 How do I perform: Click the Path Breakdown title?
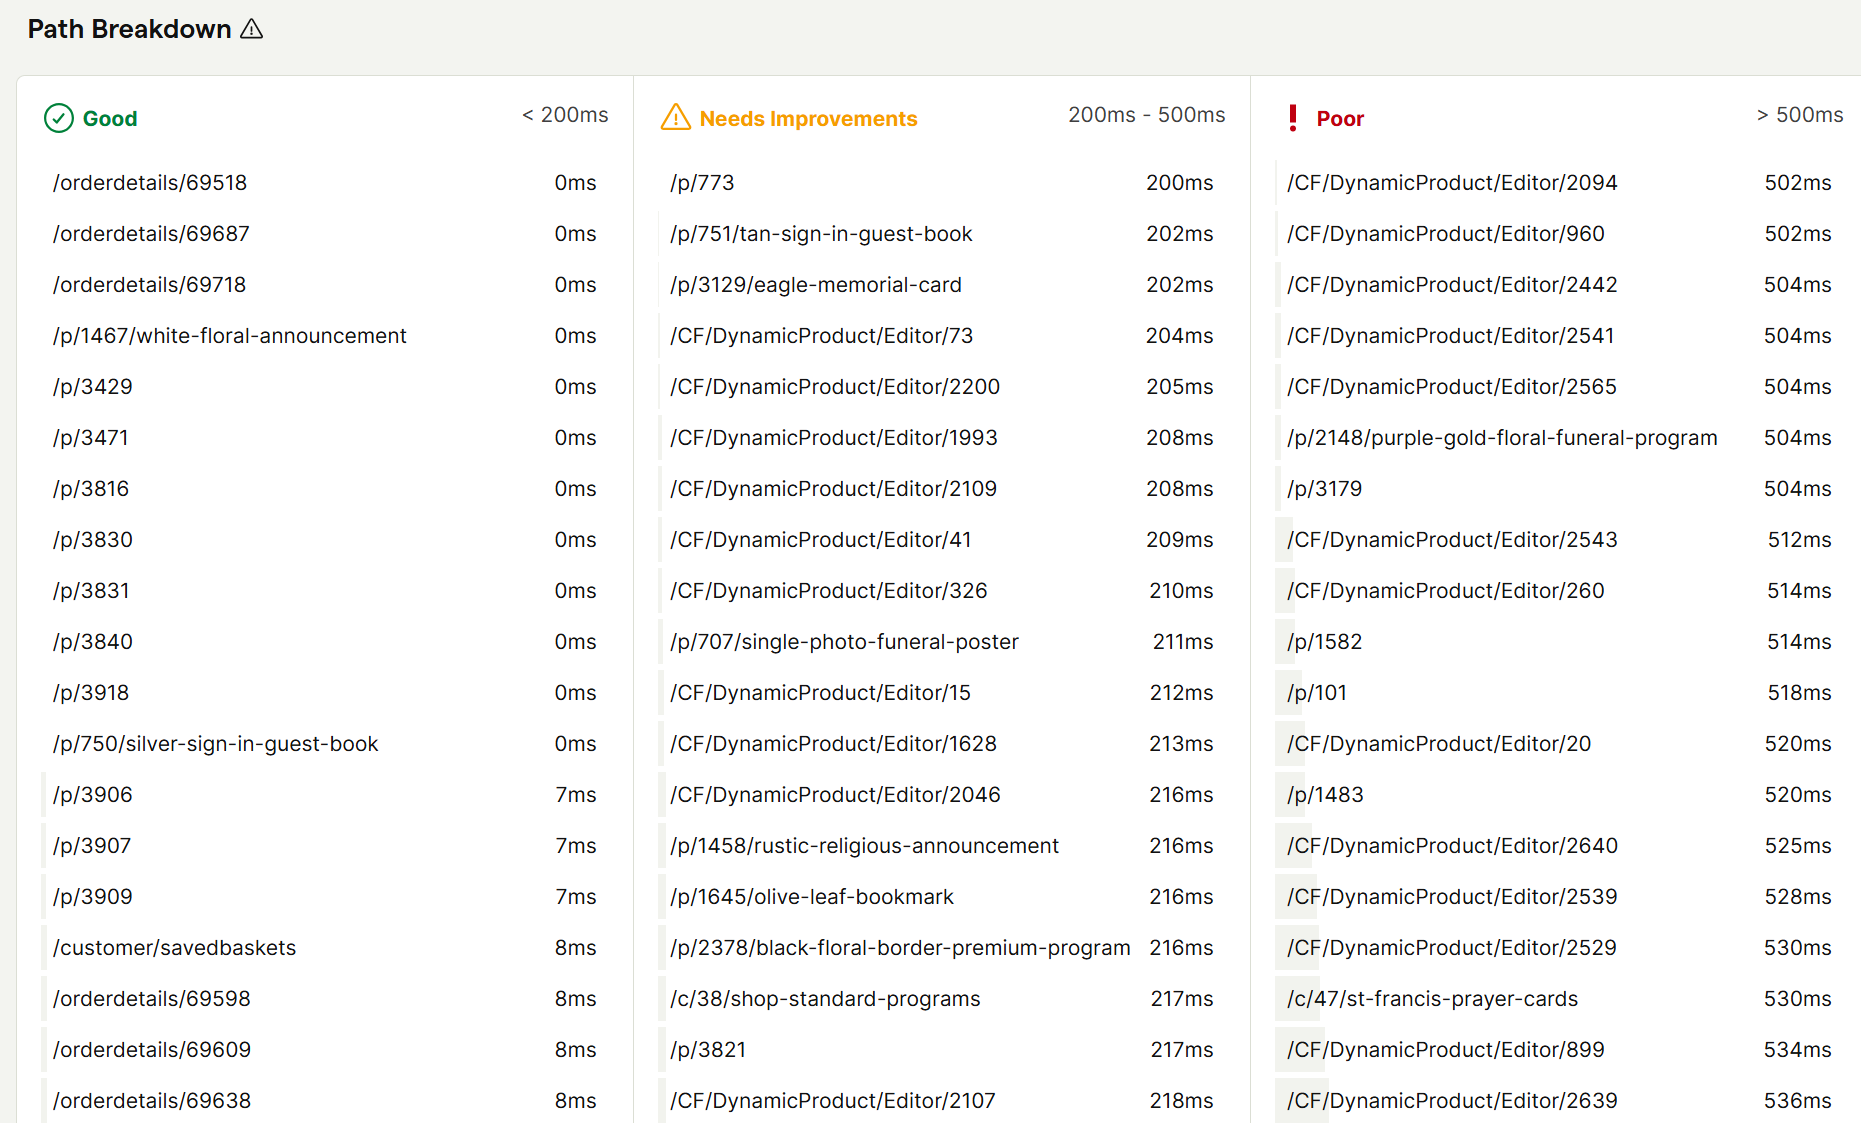coord(129,29)
